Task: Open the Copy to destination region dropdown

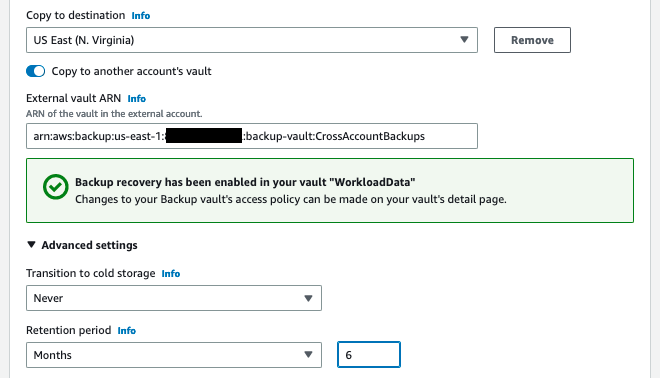Action: (252, 40)
